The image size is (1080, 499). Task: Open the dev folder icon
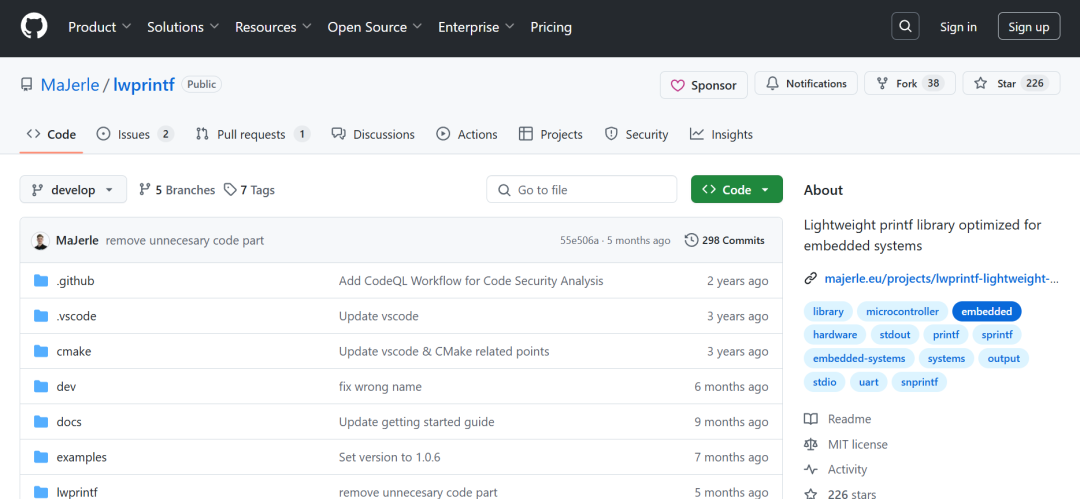[x=41, y=387]
